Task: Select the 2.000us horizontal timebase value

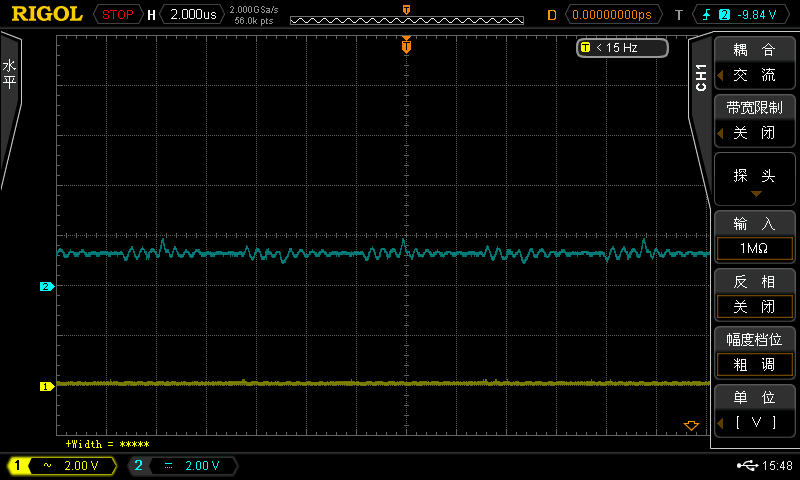Action: coord(193,14)
